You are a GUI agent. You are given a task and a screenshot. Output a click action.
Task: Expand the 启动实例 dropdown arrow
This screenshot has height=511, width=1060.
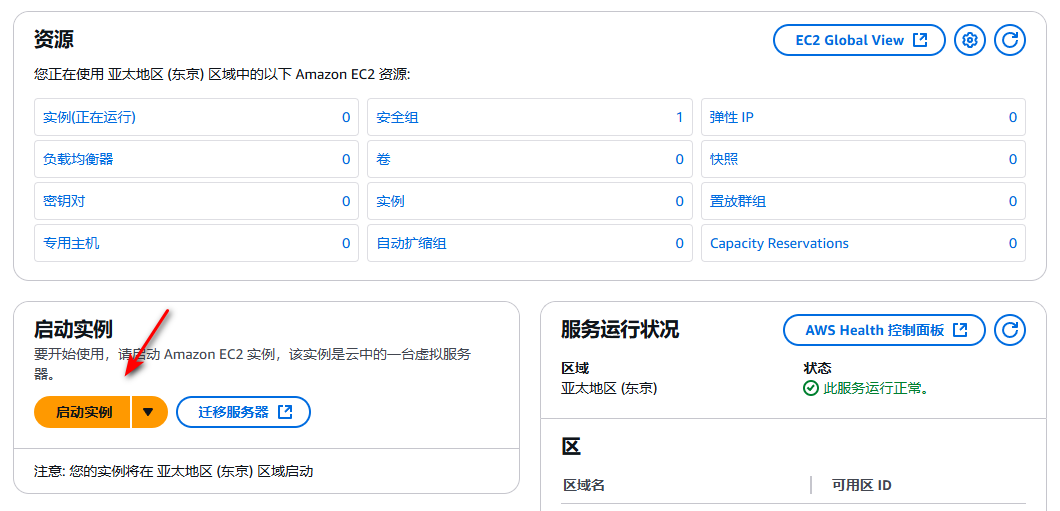point(149,412)
